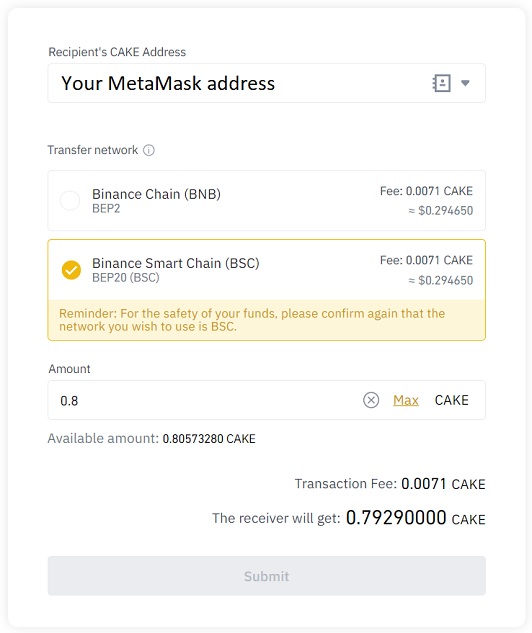This screenshot has width=532, height=633.
Task: Expand the recipient address dropdown arrow
Action: point(465,83)
